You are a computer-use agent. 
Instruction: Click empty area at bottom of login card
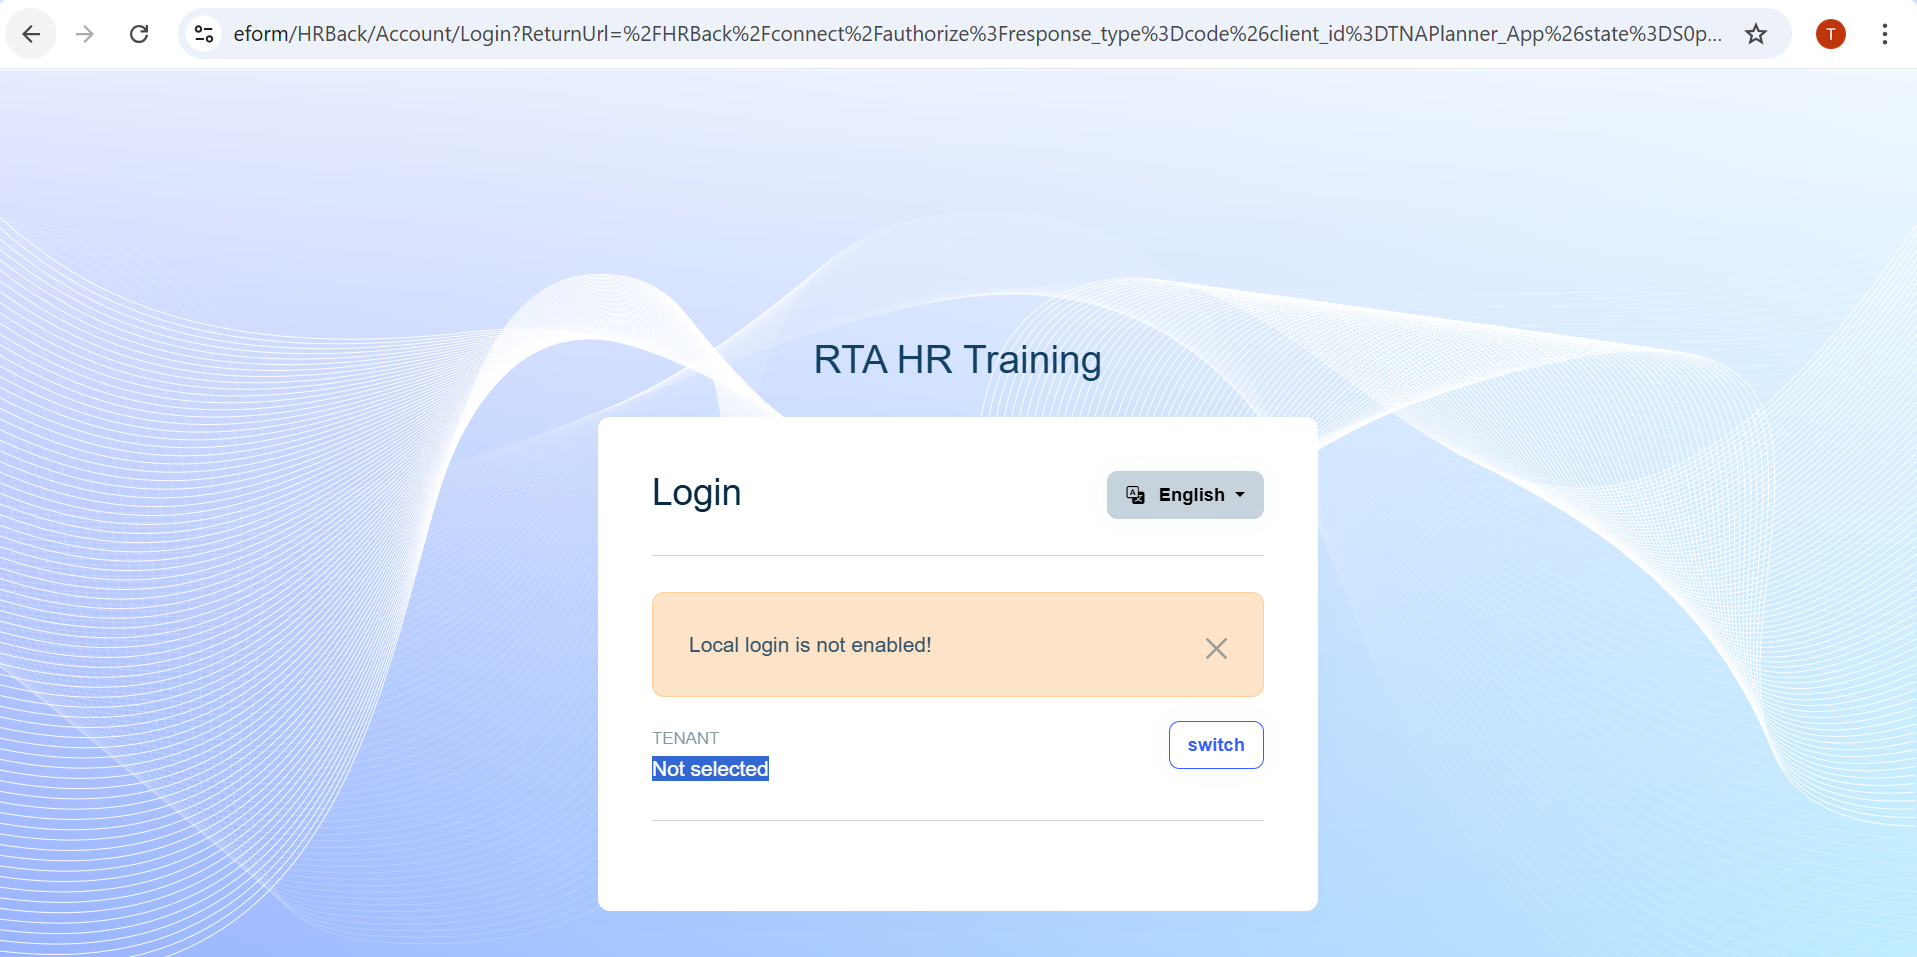957,866
